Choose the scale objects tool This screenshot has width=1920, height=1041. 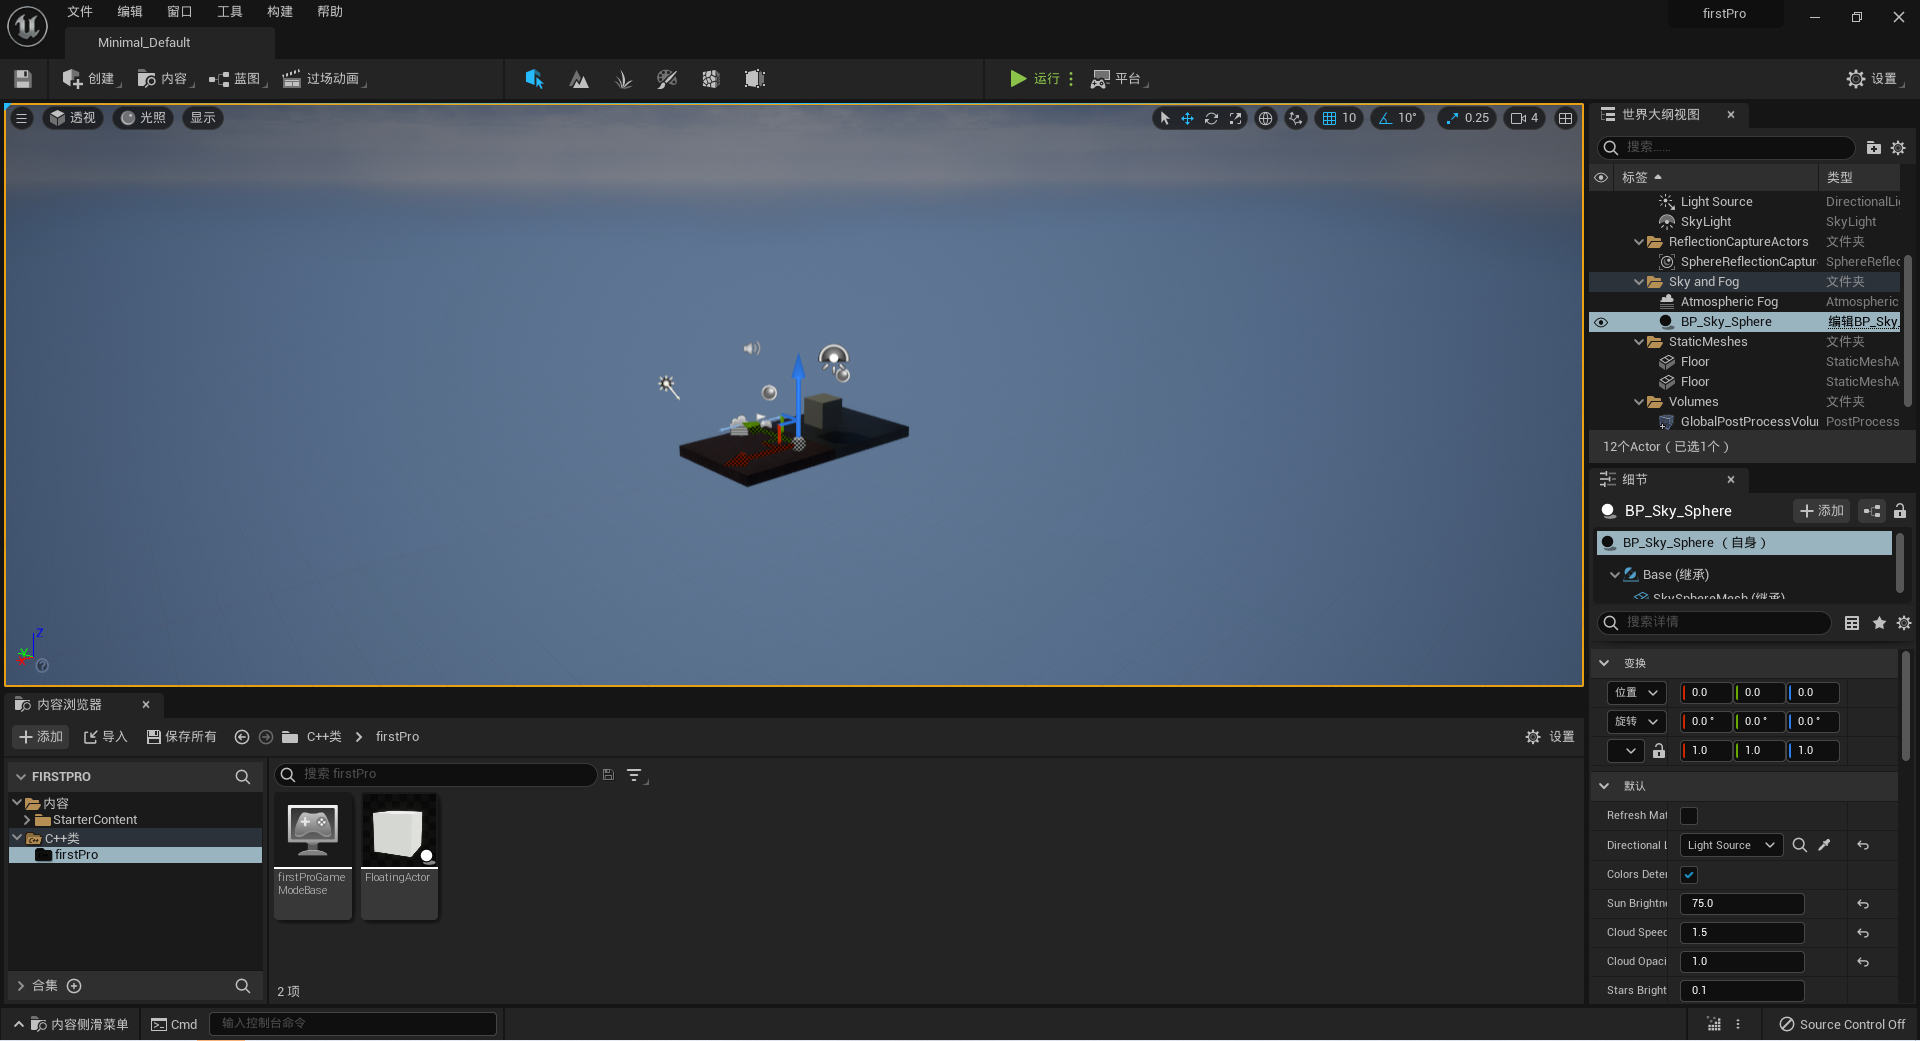pyautogui.click(x=1235, y=118)
